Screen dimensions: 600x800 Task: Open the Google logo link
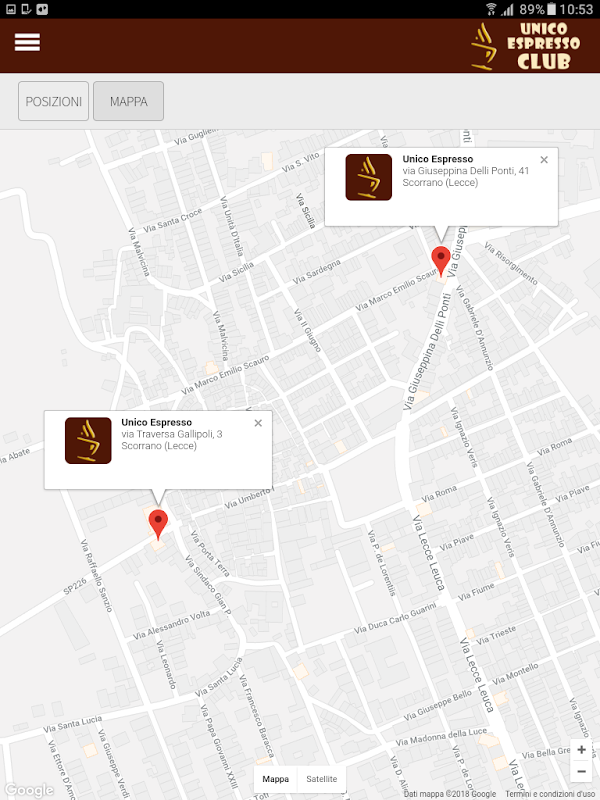[29, 790]
